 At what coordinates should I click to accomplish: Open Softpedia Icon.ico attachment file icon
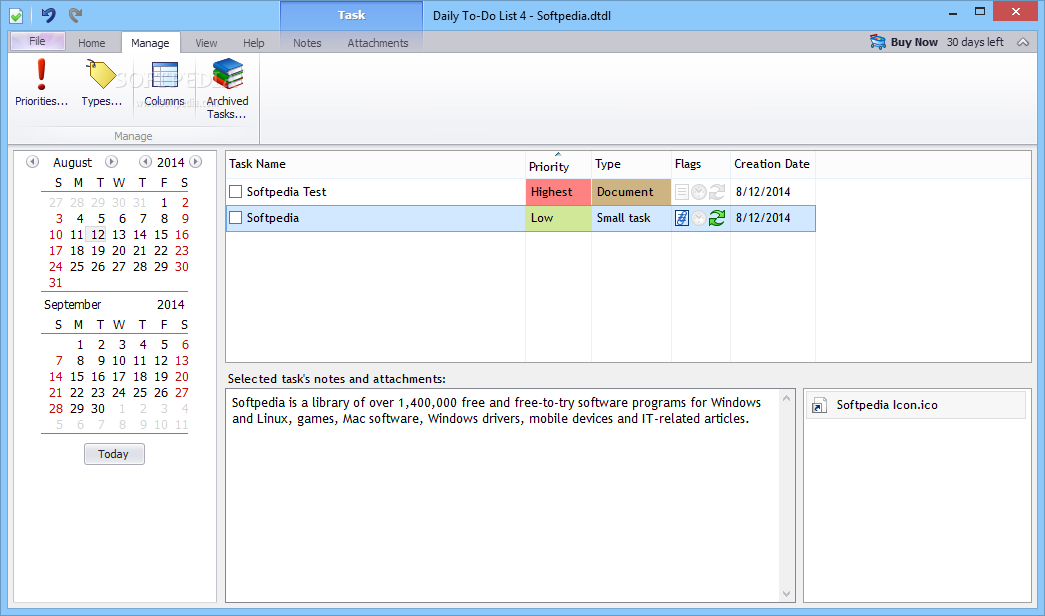click(819, 405)
